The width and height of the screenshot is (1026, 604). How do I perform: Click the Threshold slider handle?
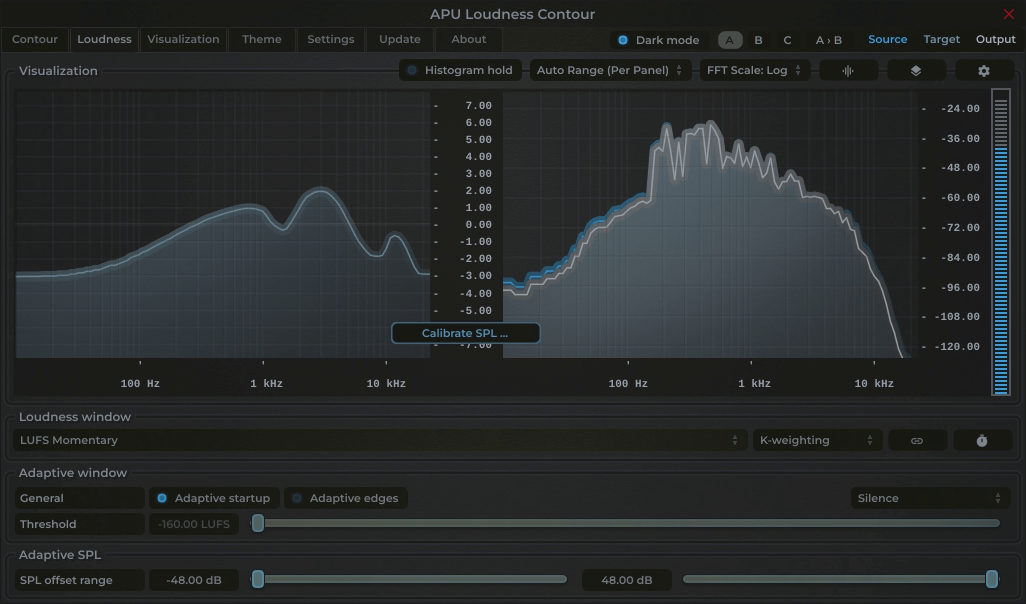click(258, 523)
